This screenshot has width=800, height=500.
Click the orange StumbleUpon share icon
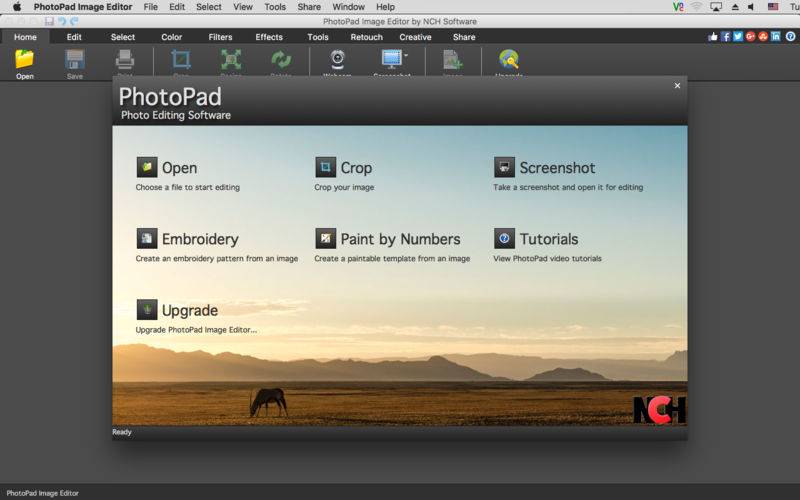763,36
